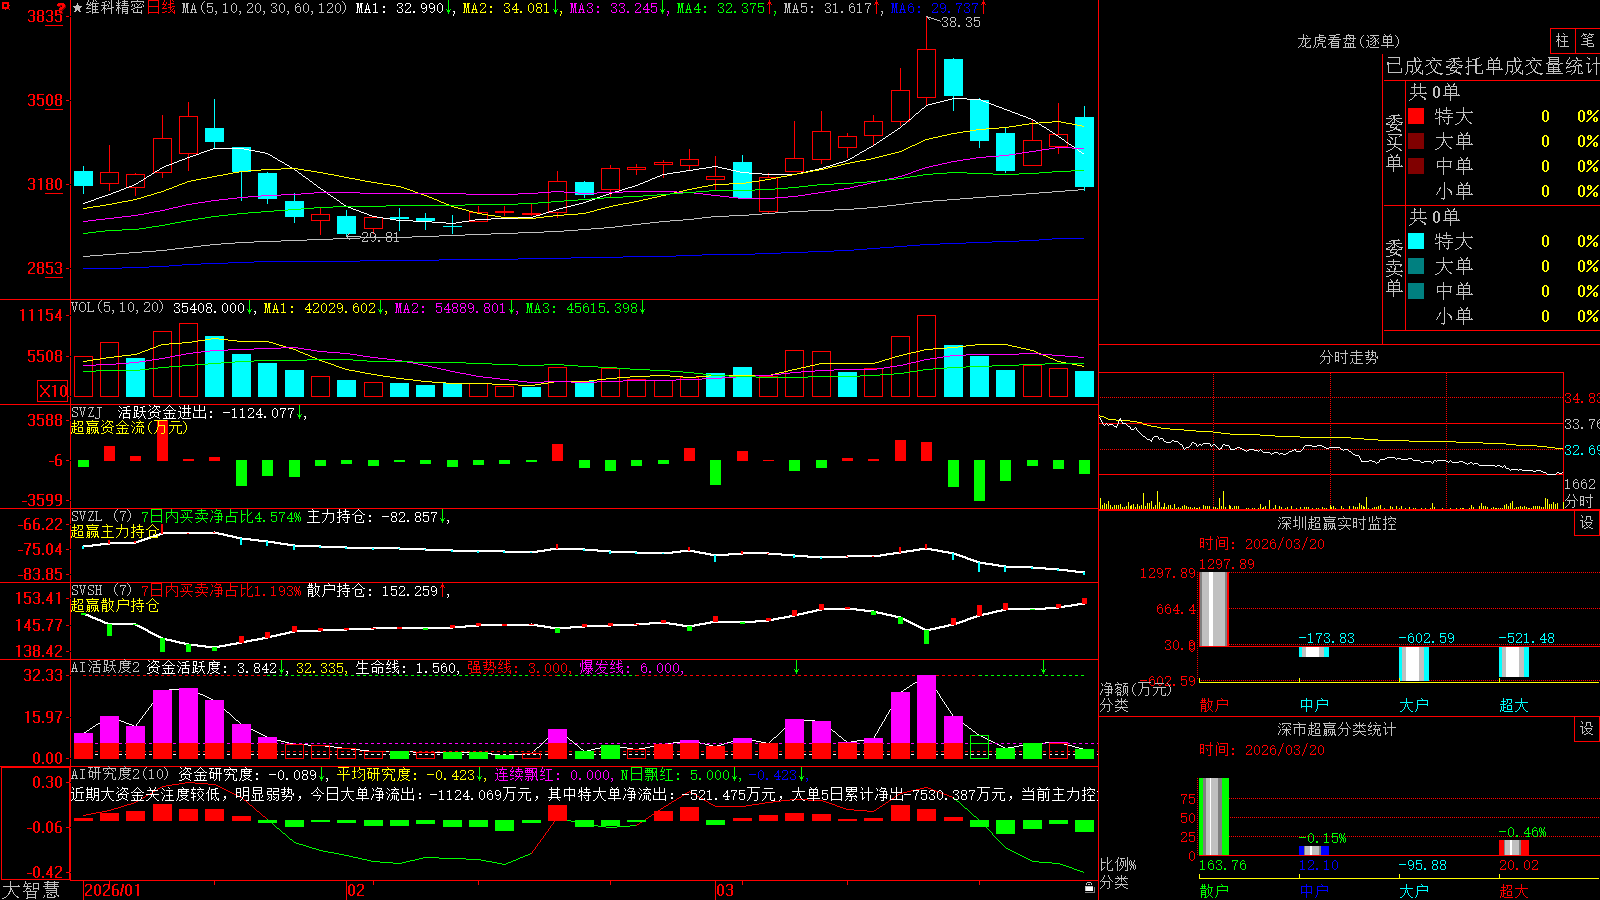Select 中户 category in 深市超赢分类统计

pos(1314,891)
